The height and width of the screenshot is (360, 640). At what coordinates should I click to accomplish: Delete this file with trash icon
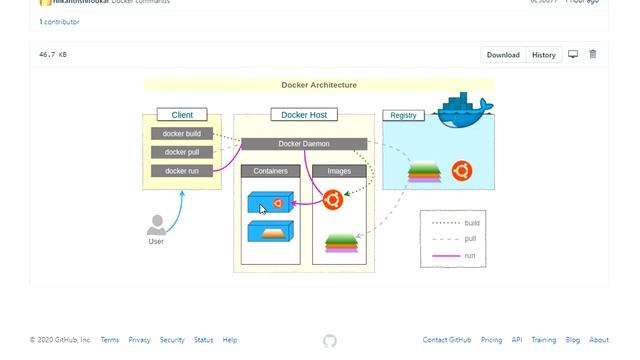click(593, 54)
